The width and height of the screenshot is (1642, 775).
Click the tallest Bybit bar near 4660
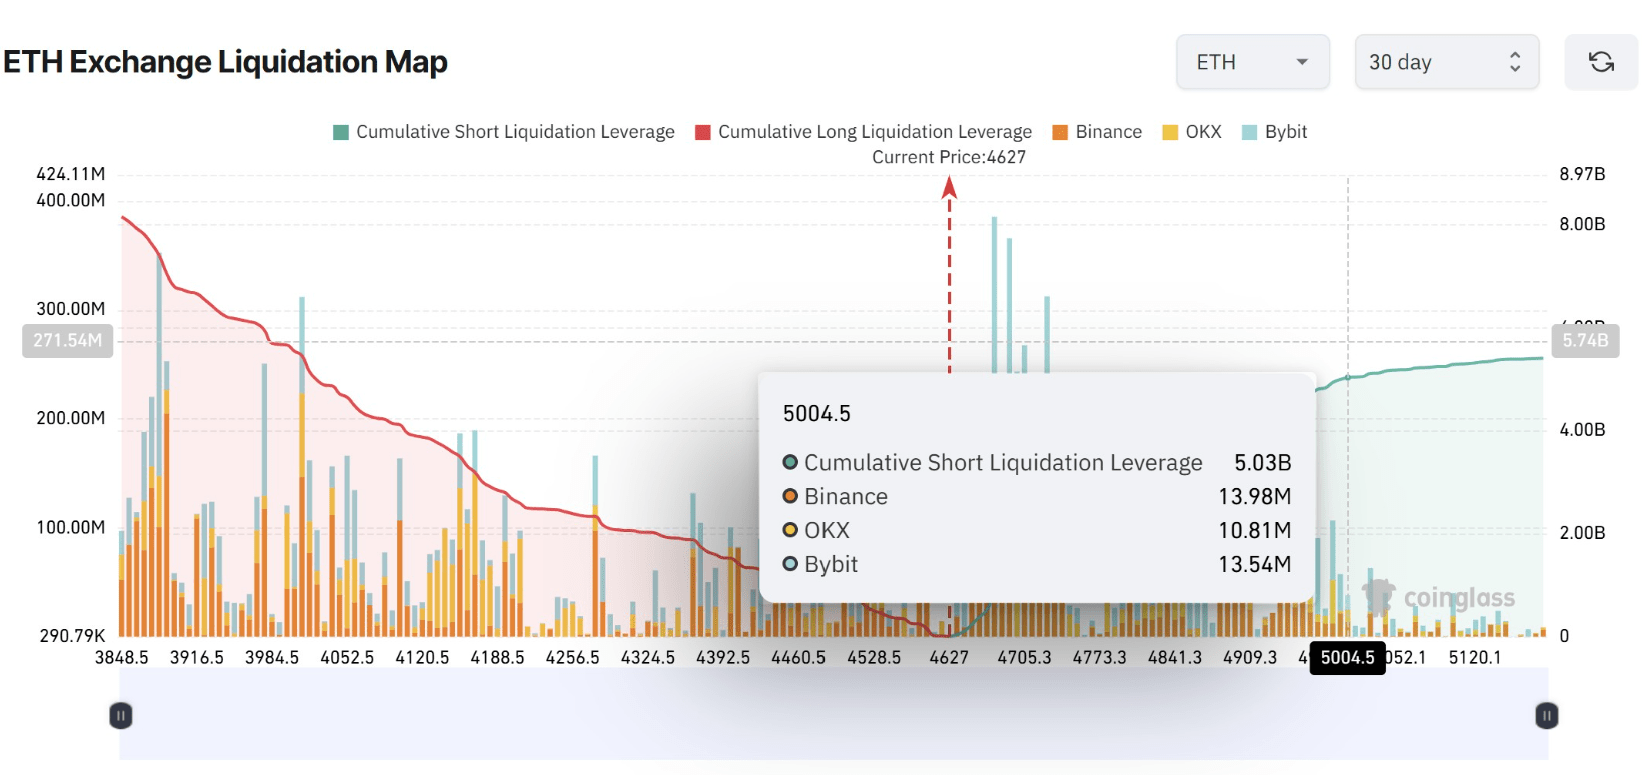pos(994,295)
